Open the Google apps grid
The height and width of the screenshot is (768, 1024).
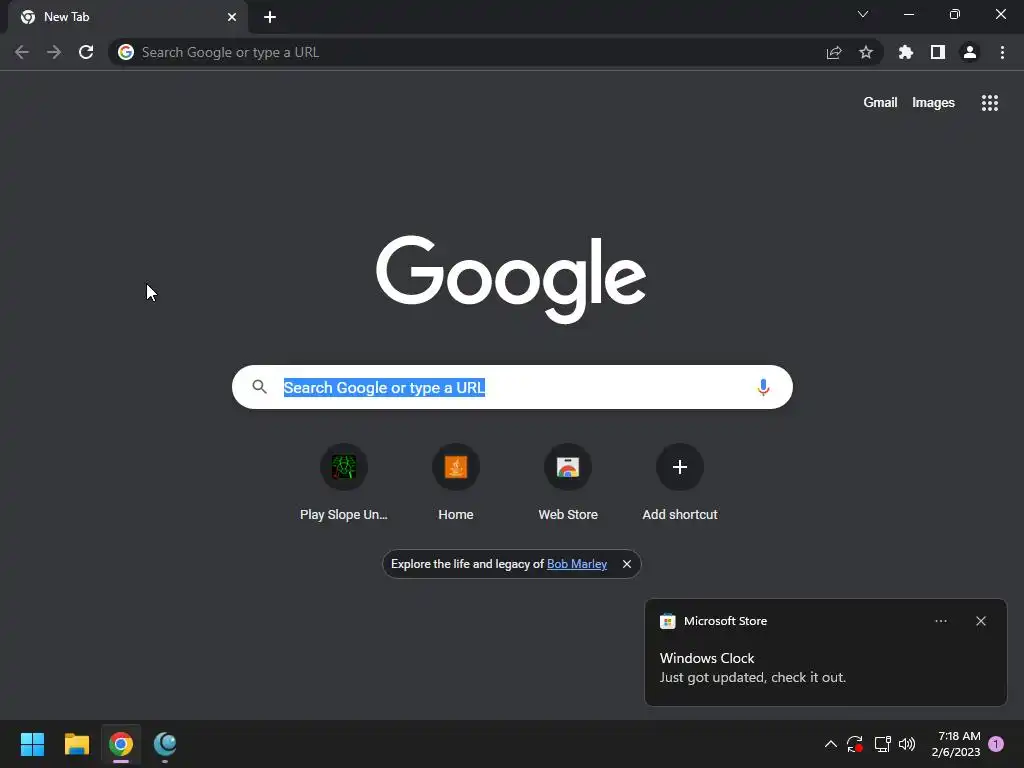(x=989, y=103)
